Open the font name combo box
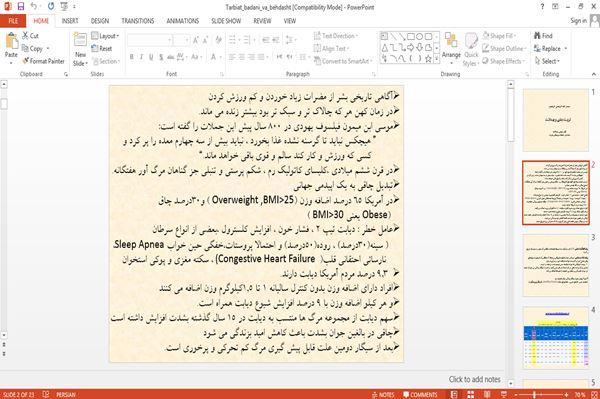This screenshot has height=399, width=600. pyautogui.click(x=149, y=40)
